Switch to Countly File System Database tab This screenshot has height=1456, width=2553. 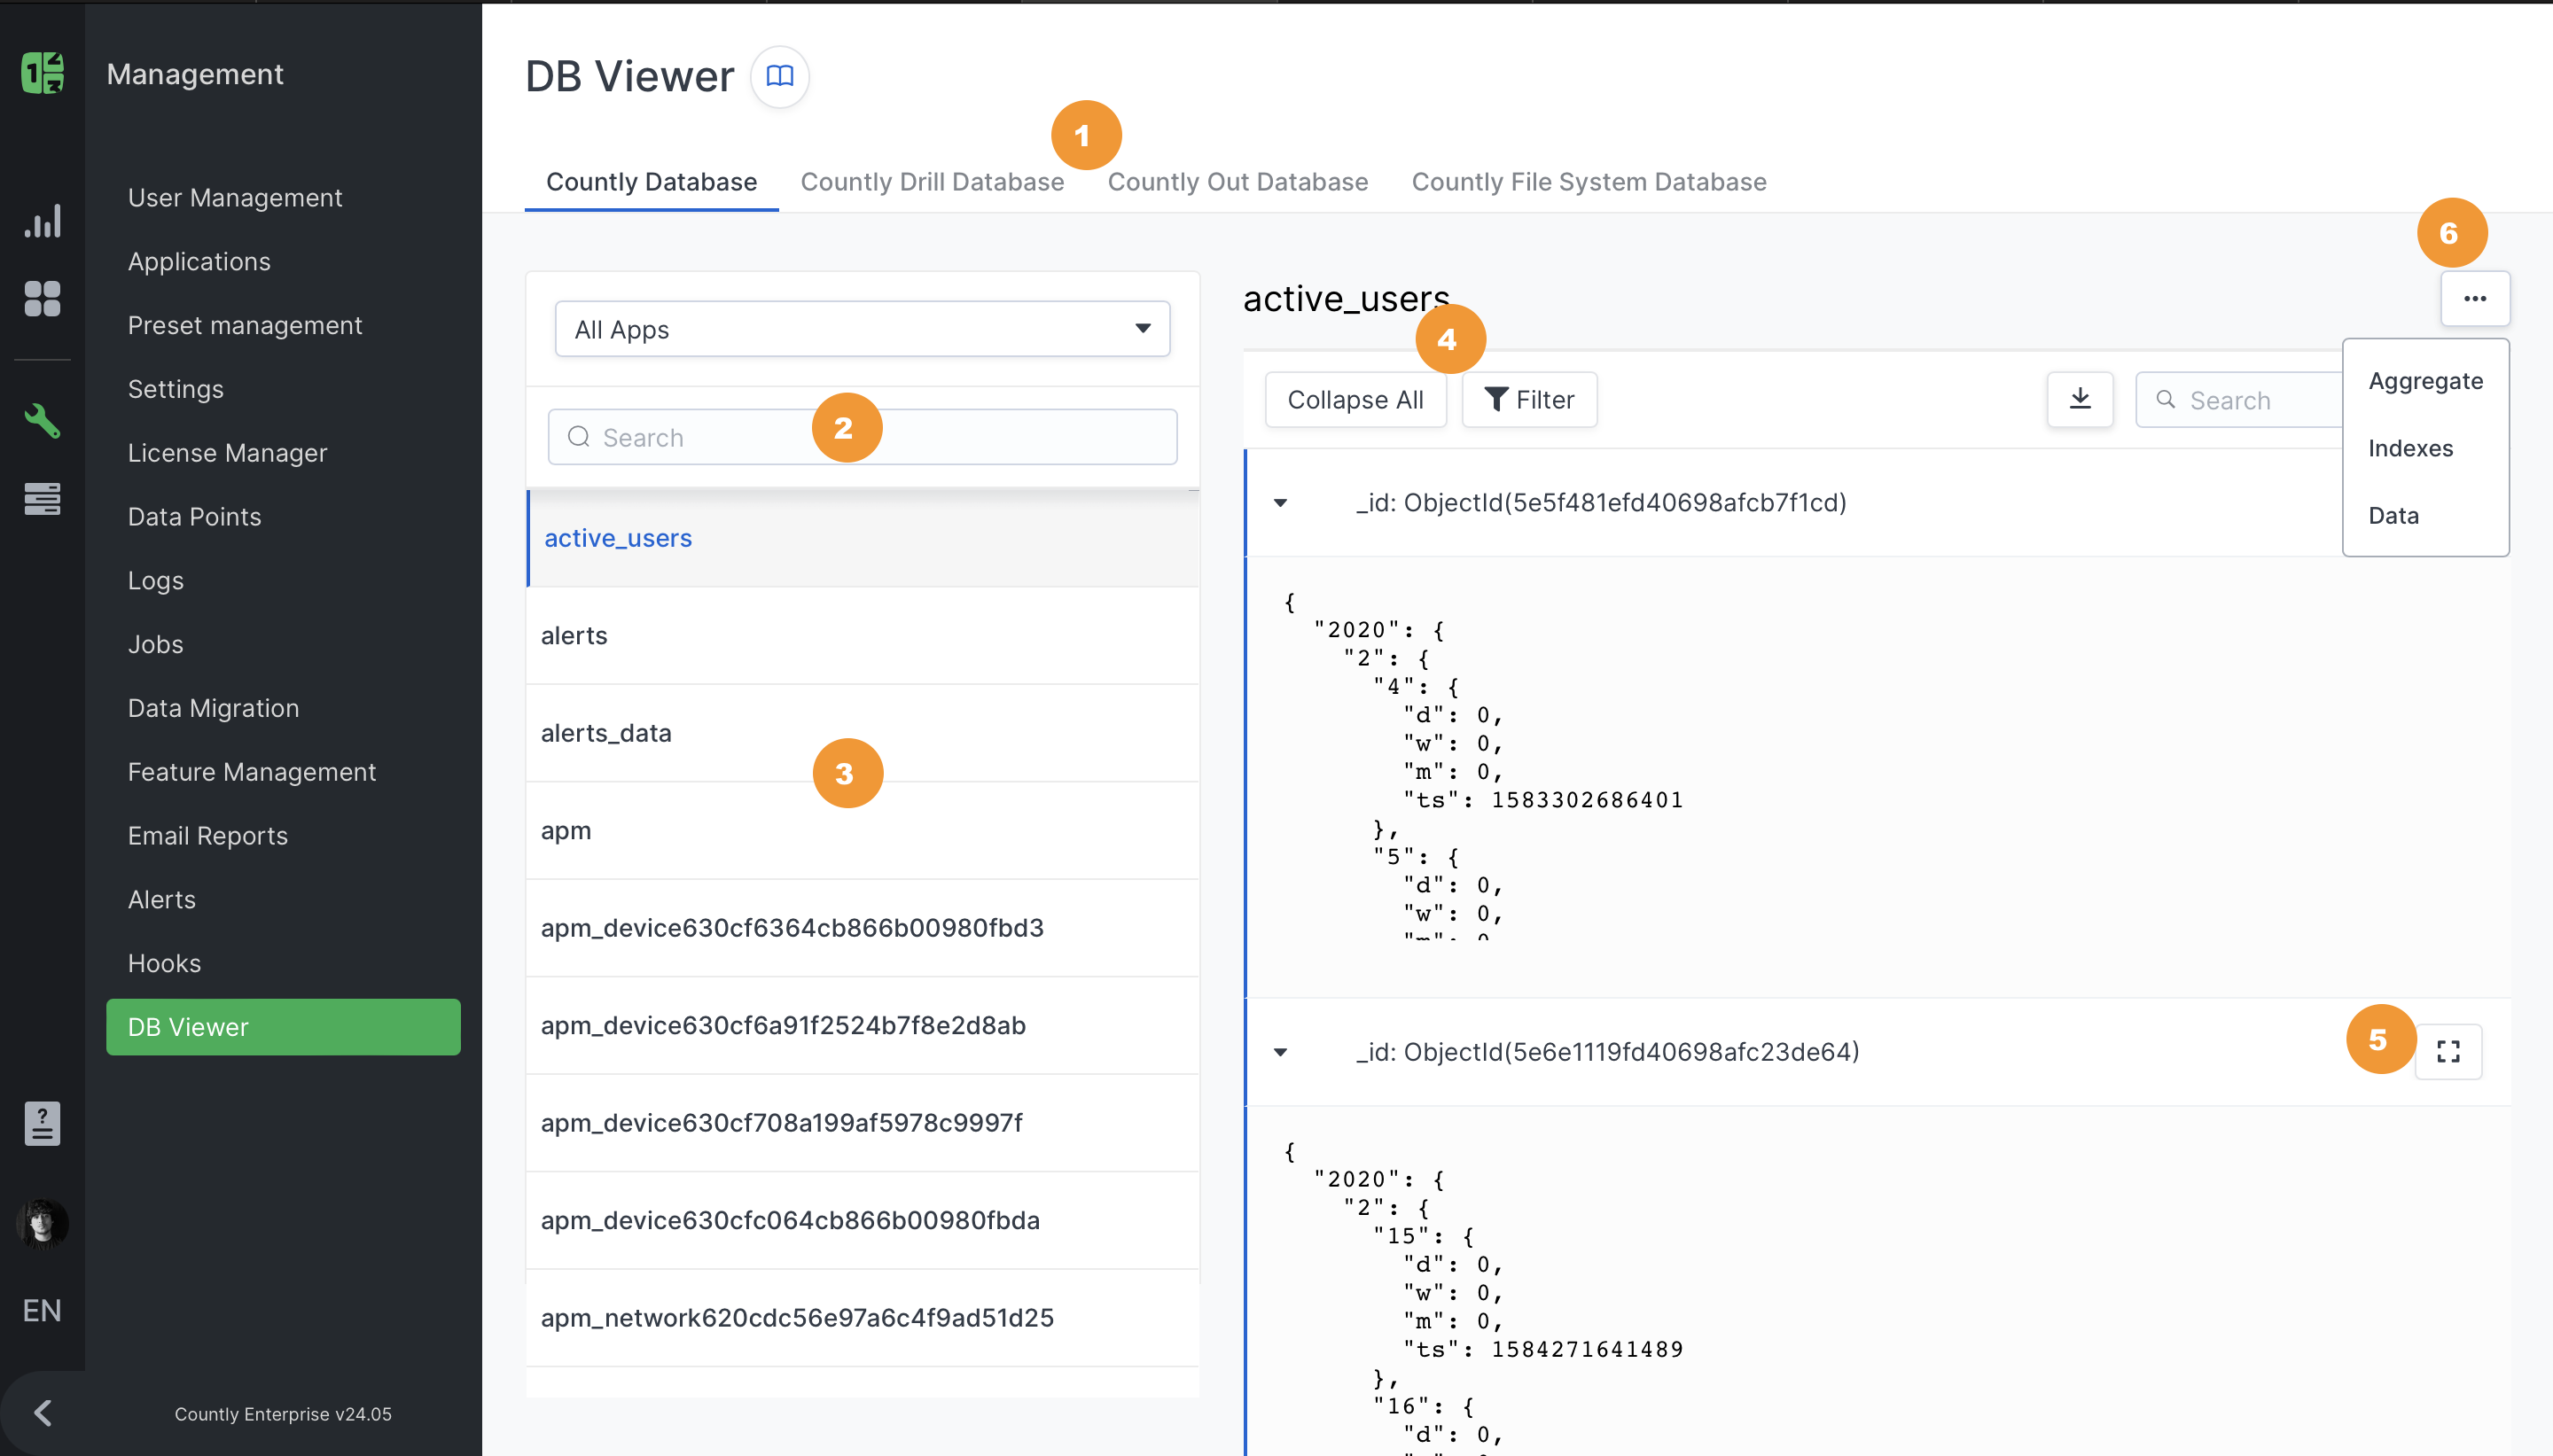pyautogui.click(x=1588, y=182)
